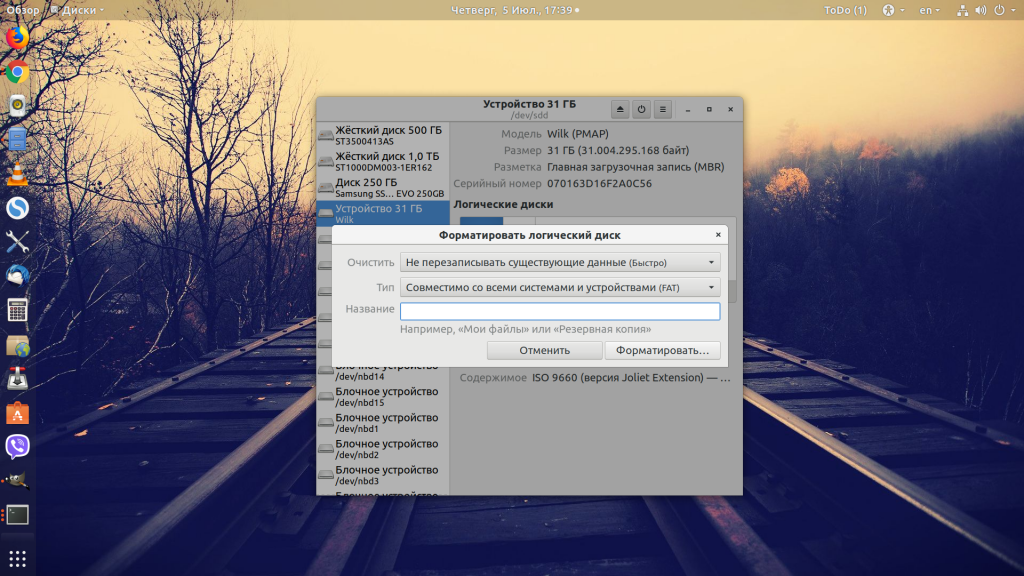1024x576 pixels.
Task: Open the terminal from the dock
Action: 18,515
